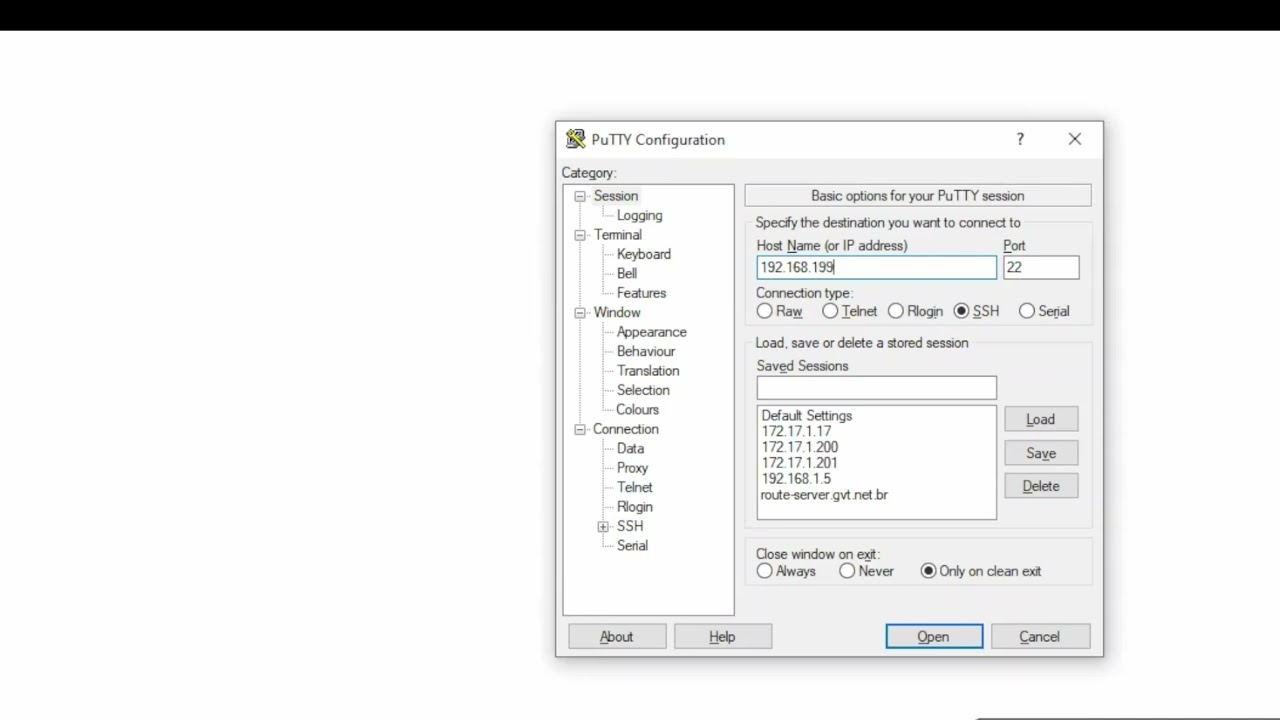The width and height of the screenshot is (1280, 720).
Task: Click the Cancel button
Action: point(1039,637)
